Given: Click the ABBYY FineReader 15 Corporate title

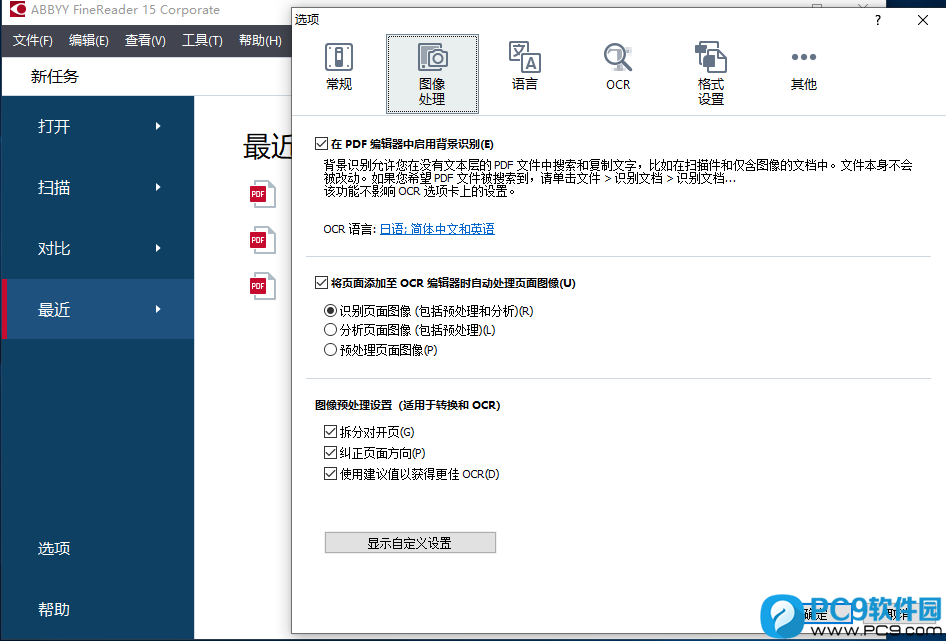Looking at the screenshot, I should [125, 10].
